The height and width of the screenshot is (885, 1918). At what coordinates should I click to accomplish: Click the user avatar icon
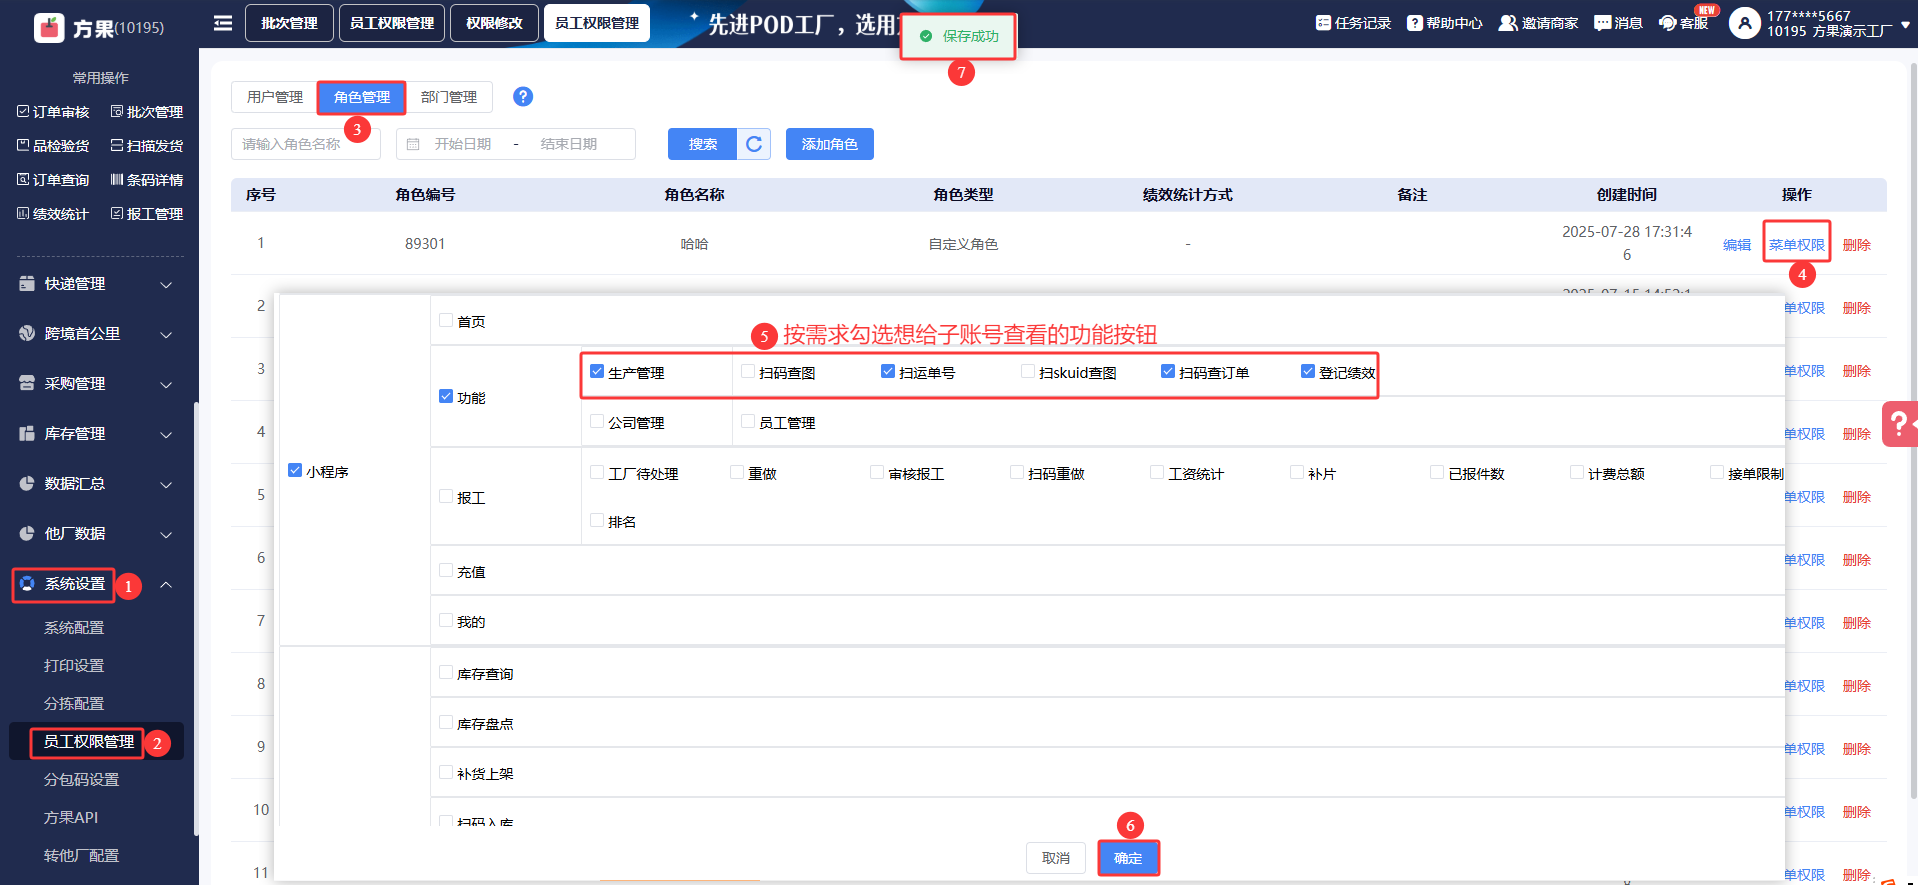coord(1744,23)
